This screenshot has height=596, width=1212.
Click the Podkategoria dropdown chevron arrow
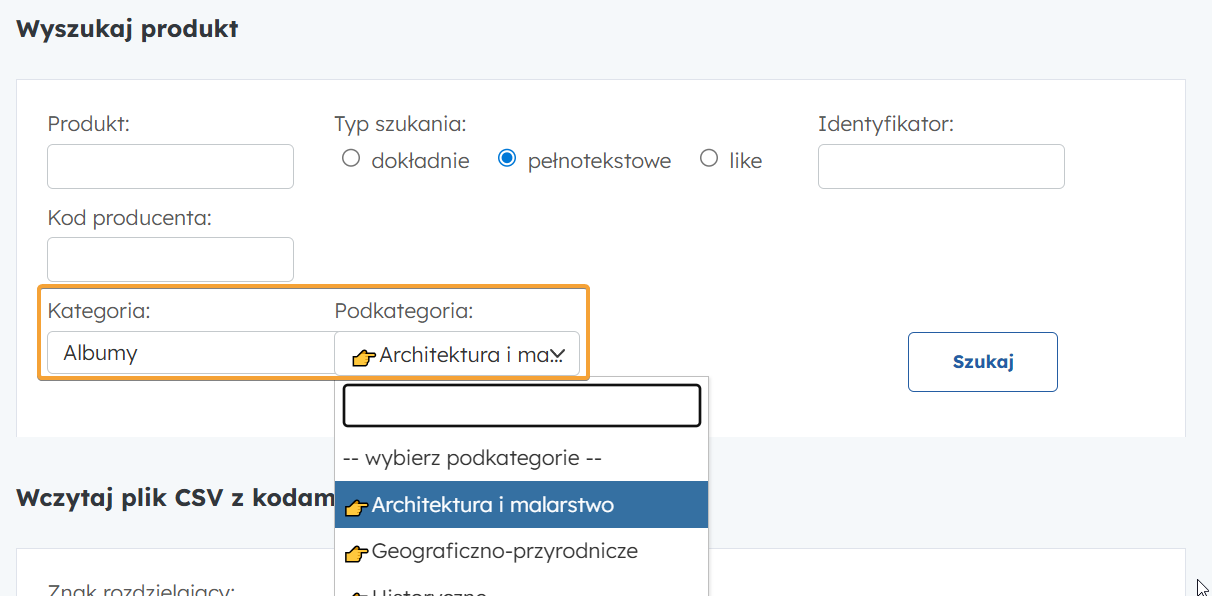click(x=557, y=355)
